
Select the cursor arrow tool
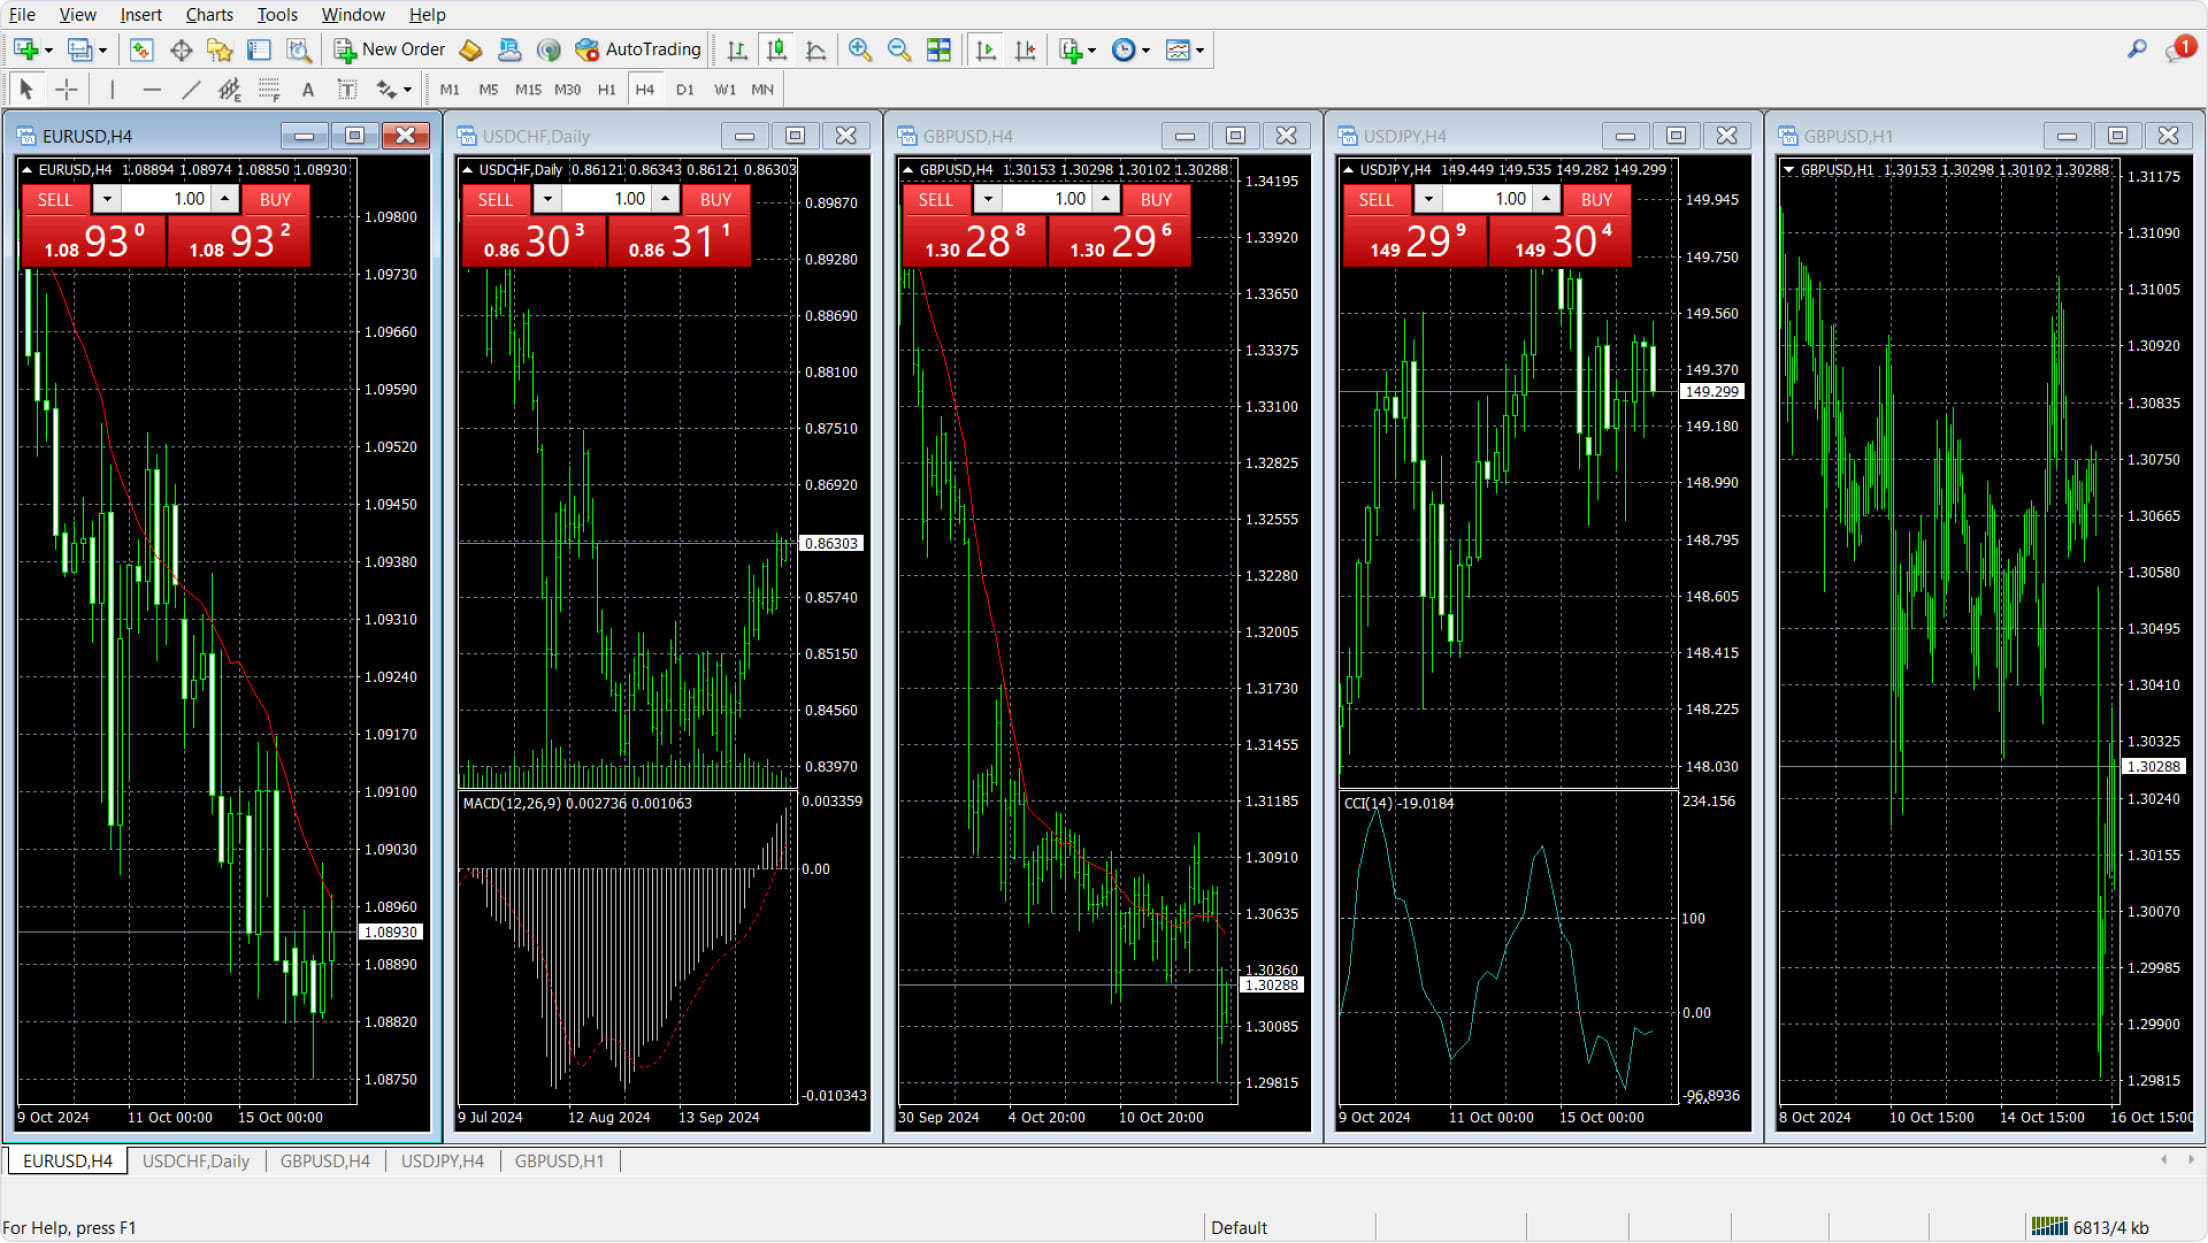click(x=27, y=89)
